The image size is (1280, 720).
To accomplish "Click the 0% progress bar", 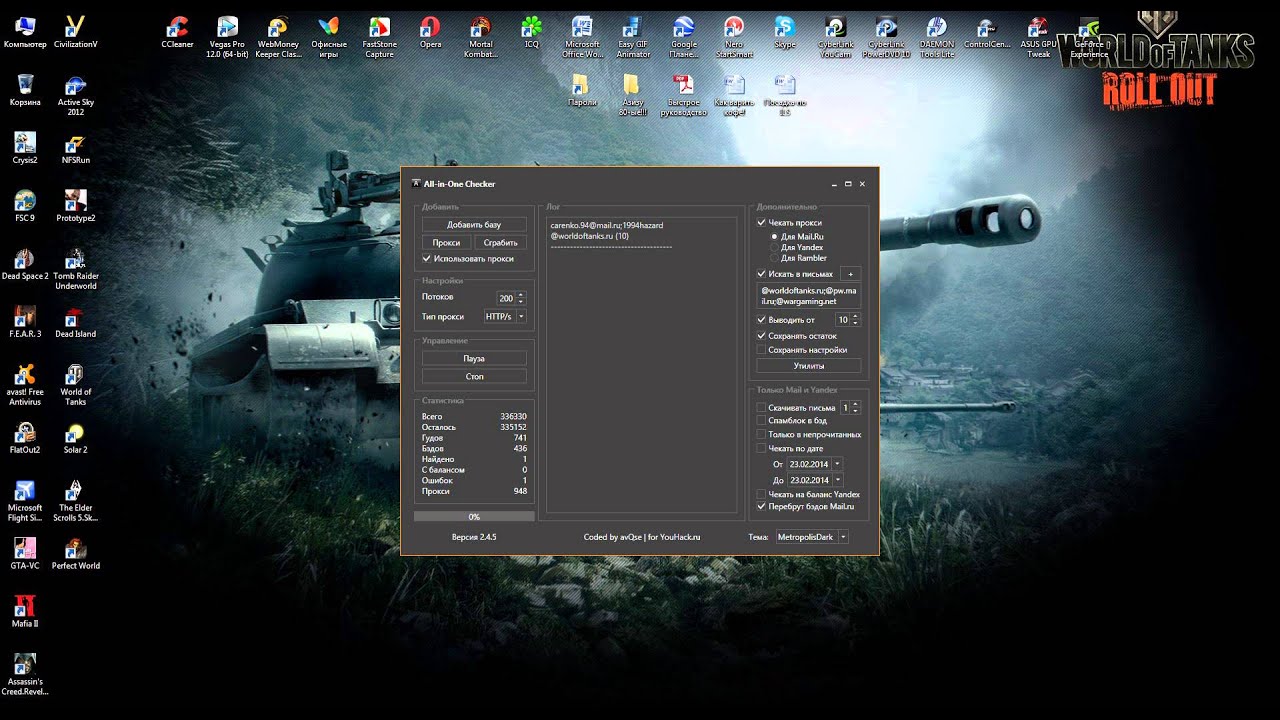I will coord(474,517).
